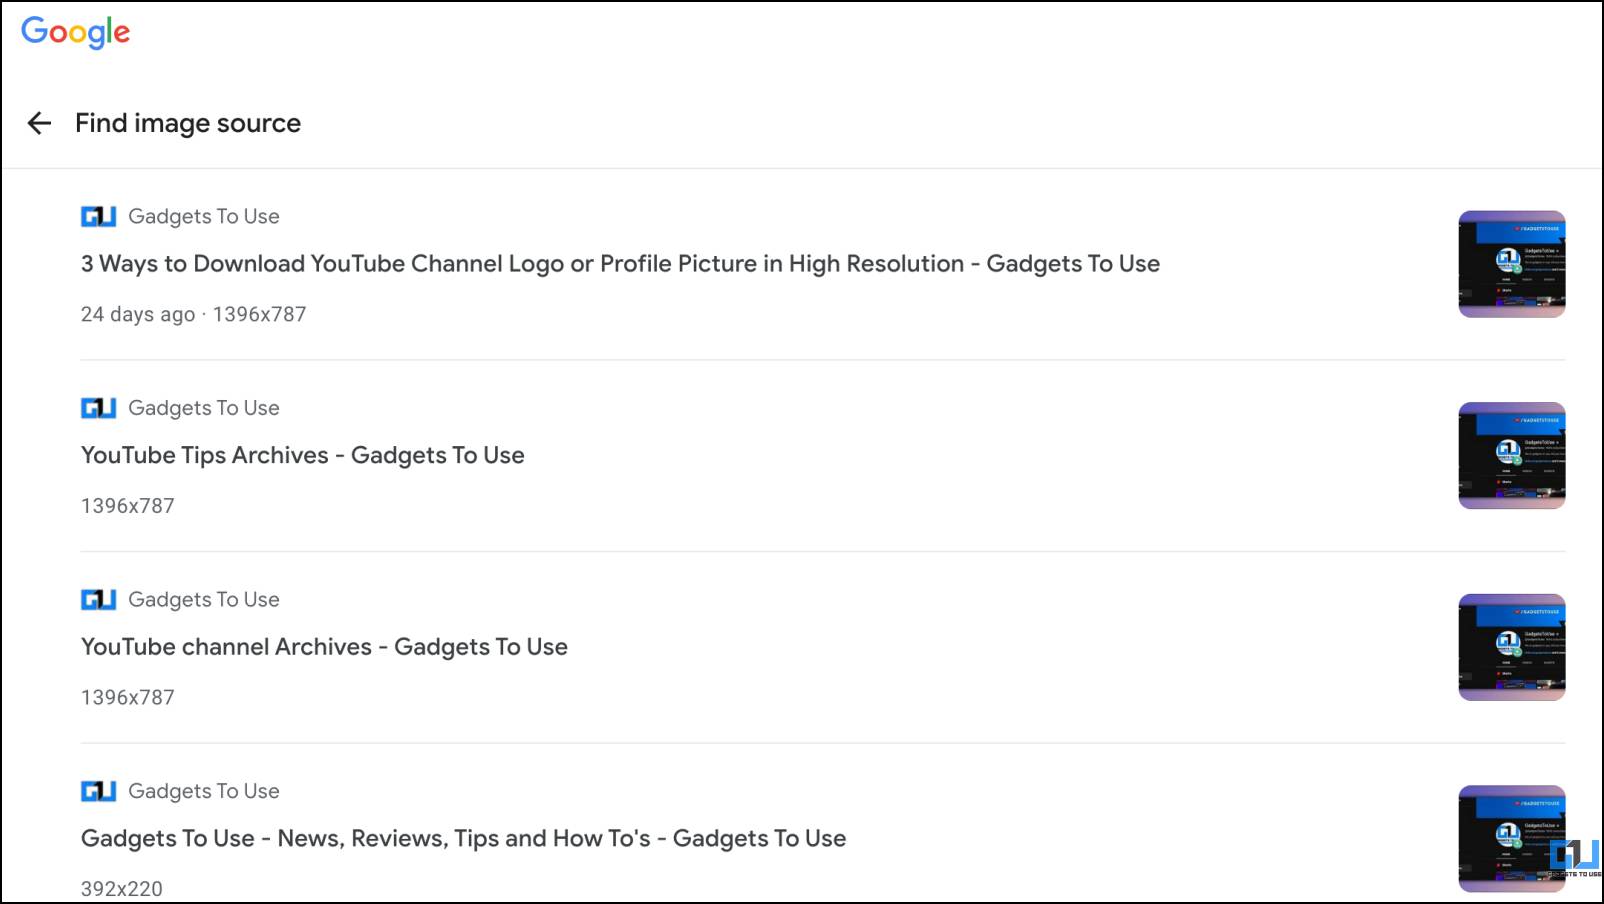Screen dimensions: 1604x904
Task: Click the Gadgets To Use favicon in third result
Action: [98, 599]
